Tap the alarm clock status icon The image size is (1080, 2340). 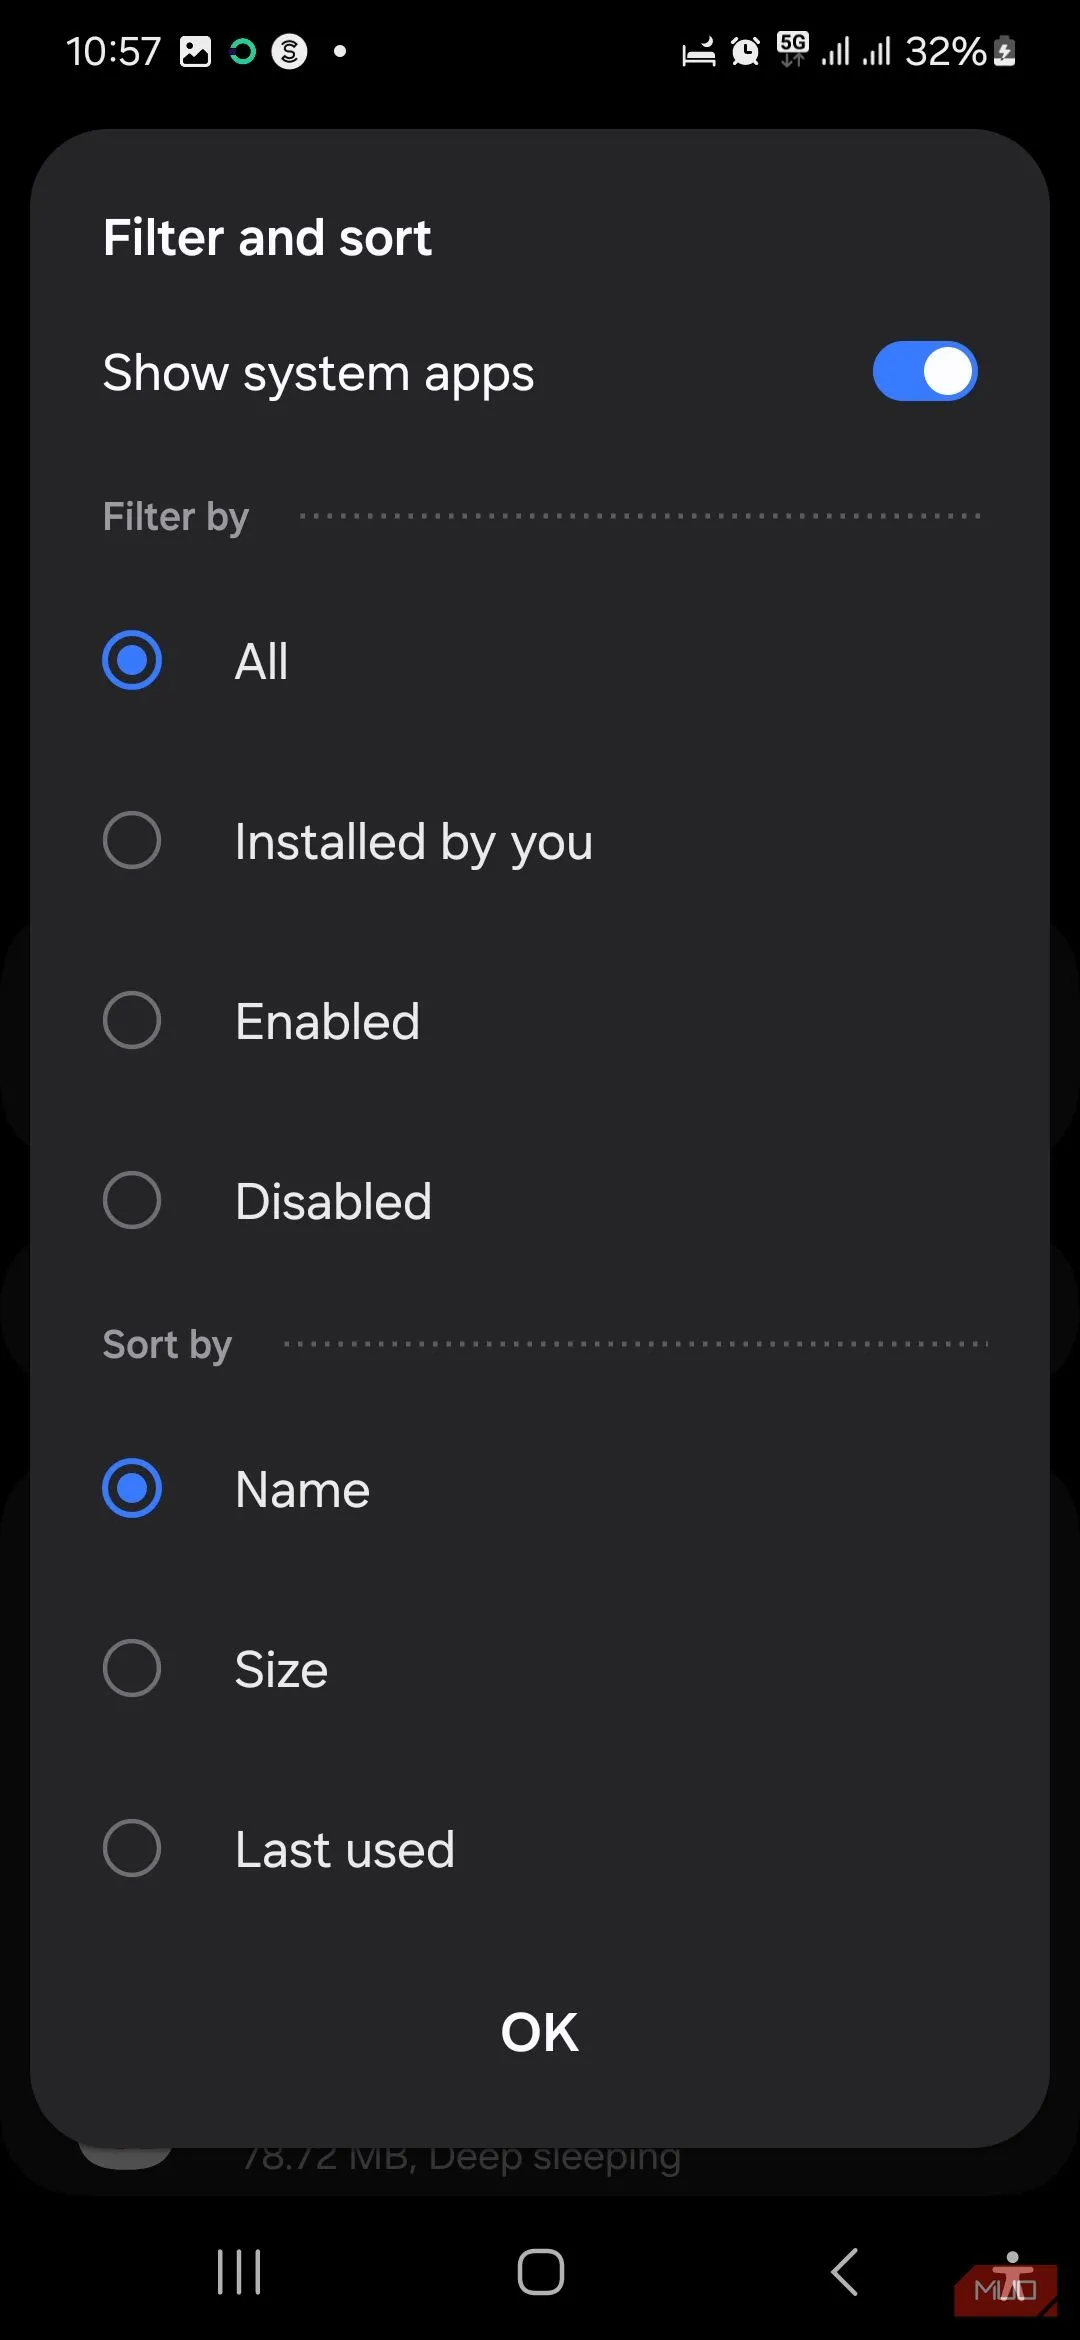point(743,50)
